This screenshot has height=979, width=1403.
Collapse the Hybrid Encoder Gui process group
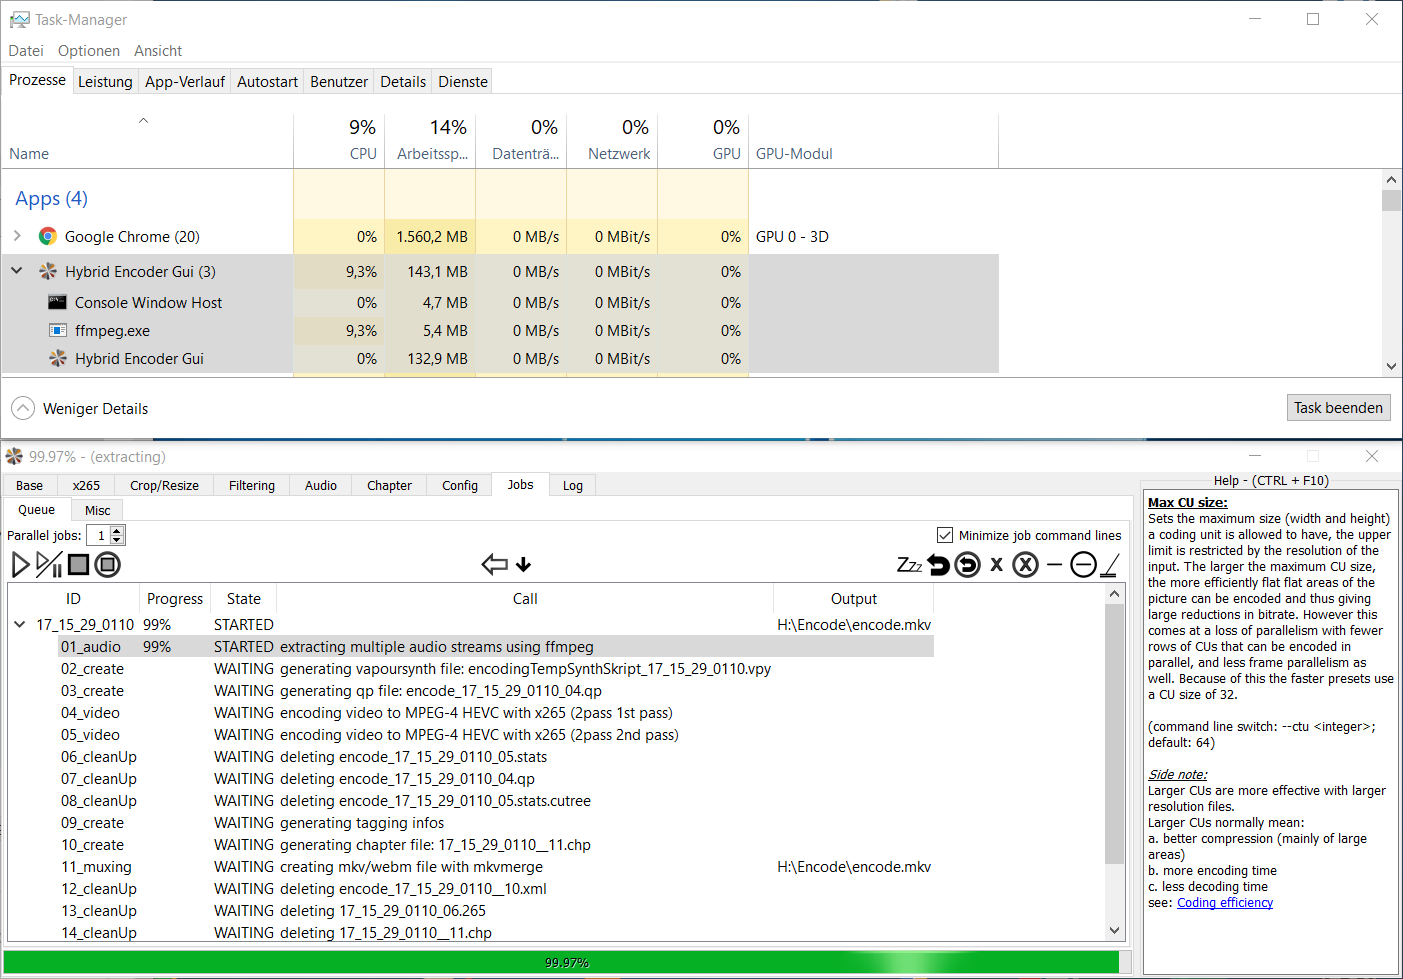pos(17,271)
